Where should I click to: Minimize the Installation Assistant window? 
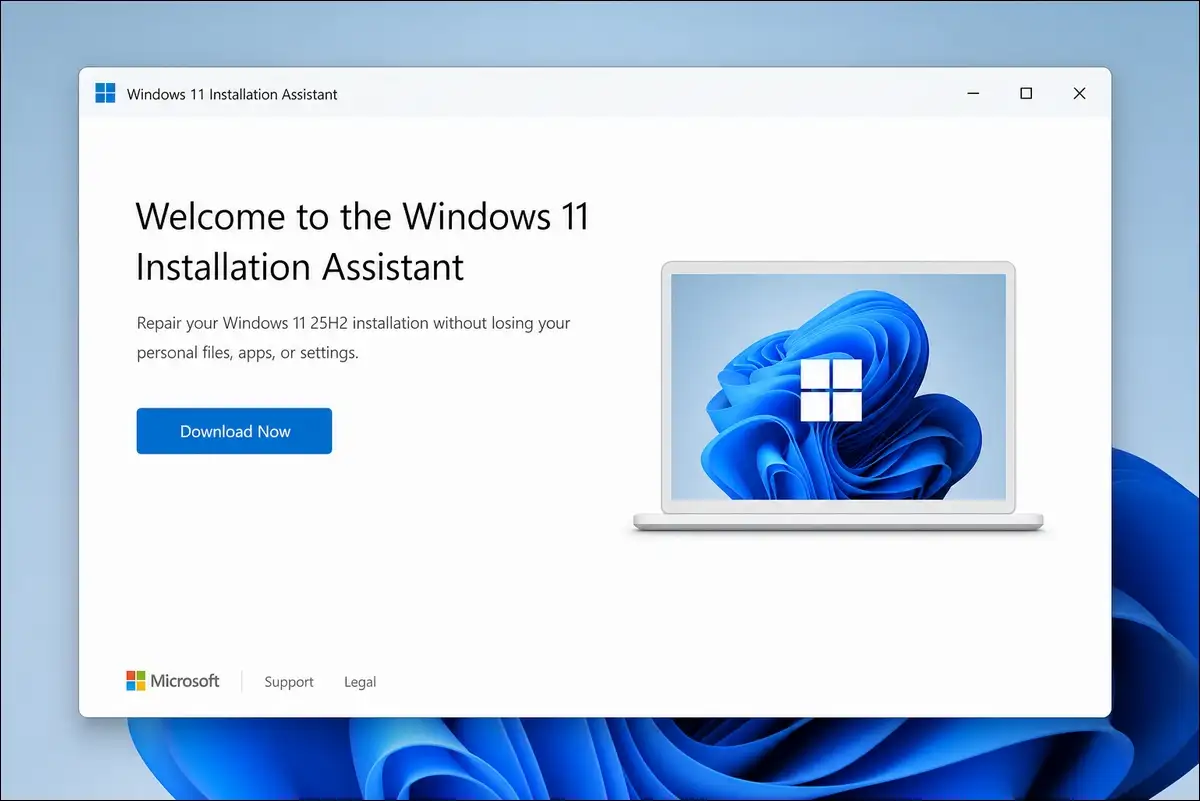973,93
